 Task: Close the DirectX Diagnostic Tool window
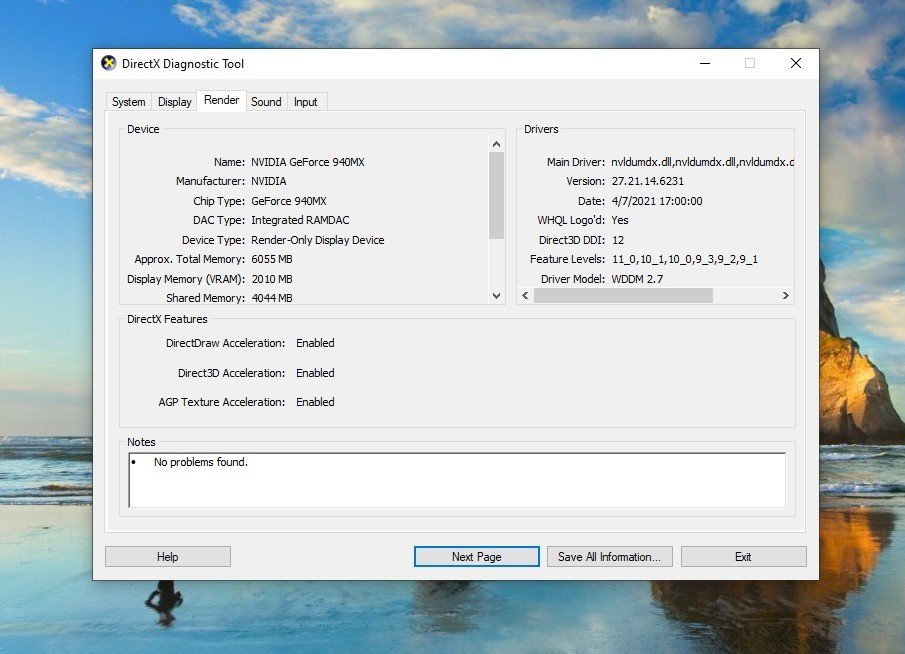click(x=795, y=63)
